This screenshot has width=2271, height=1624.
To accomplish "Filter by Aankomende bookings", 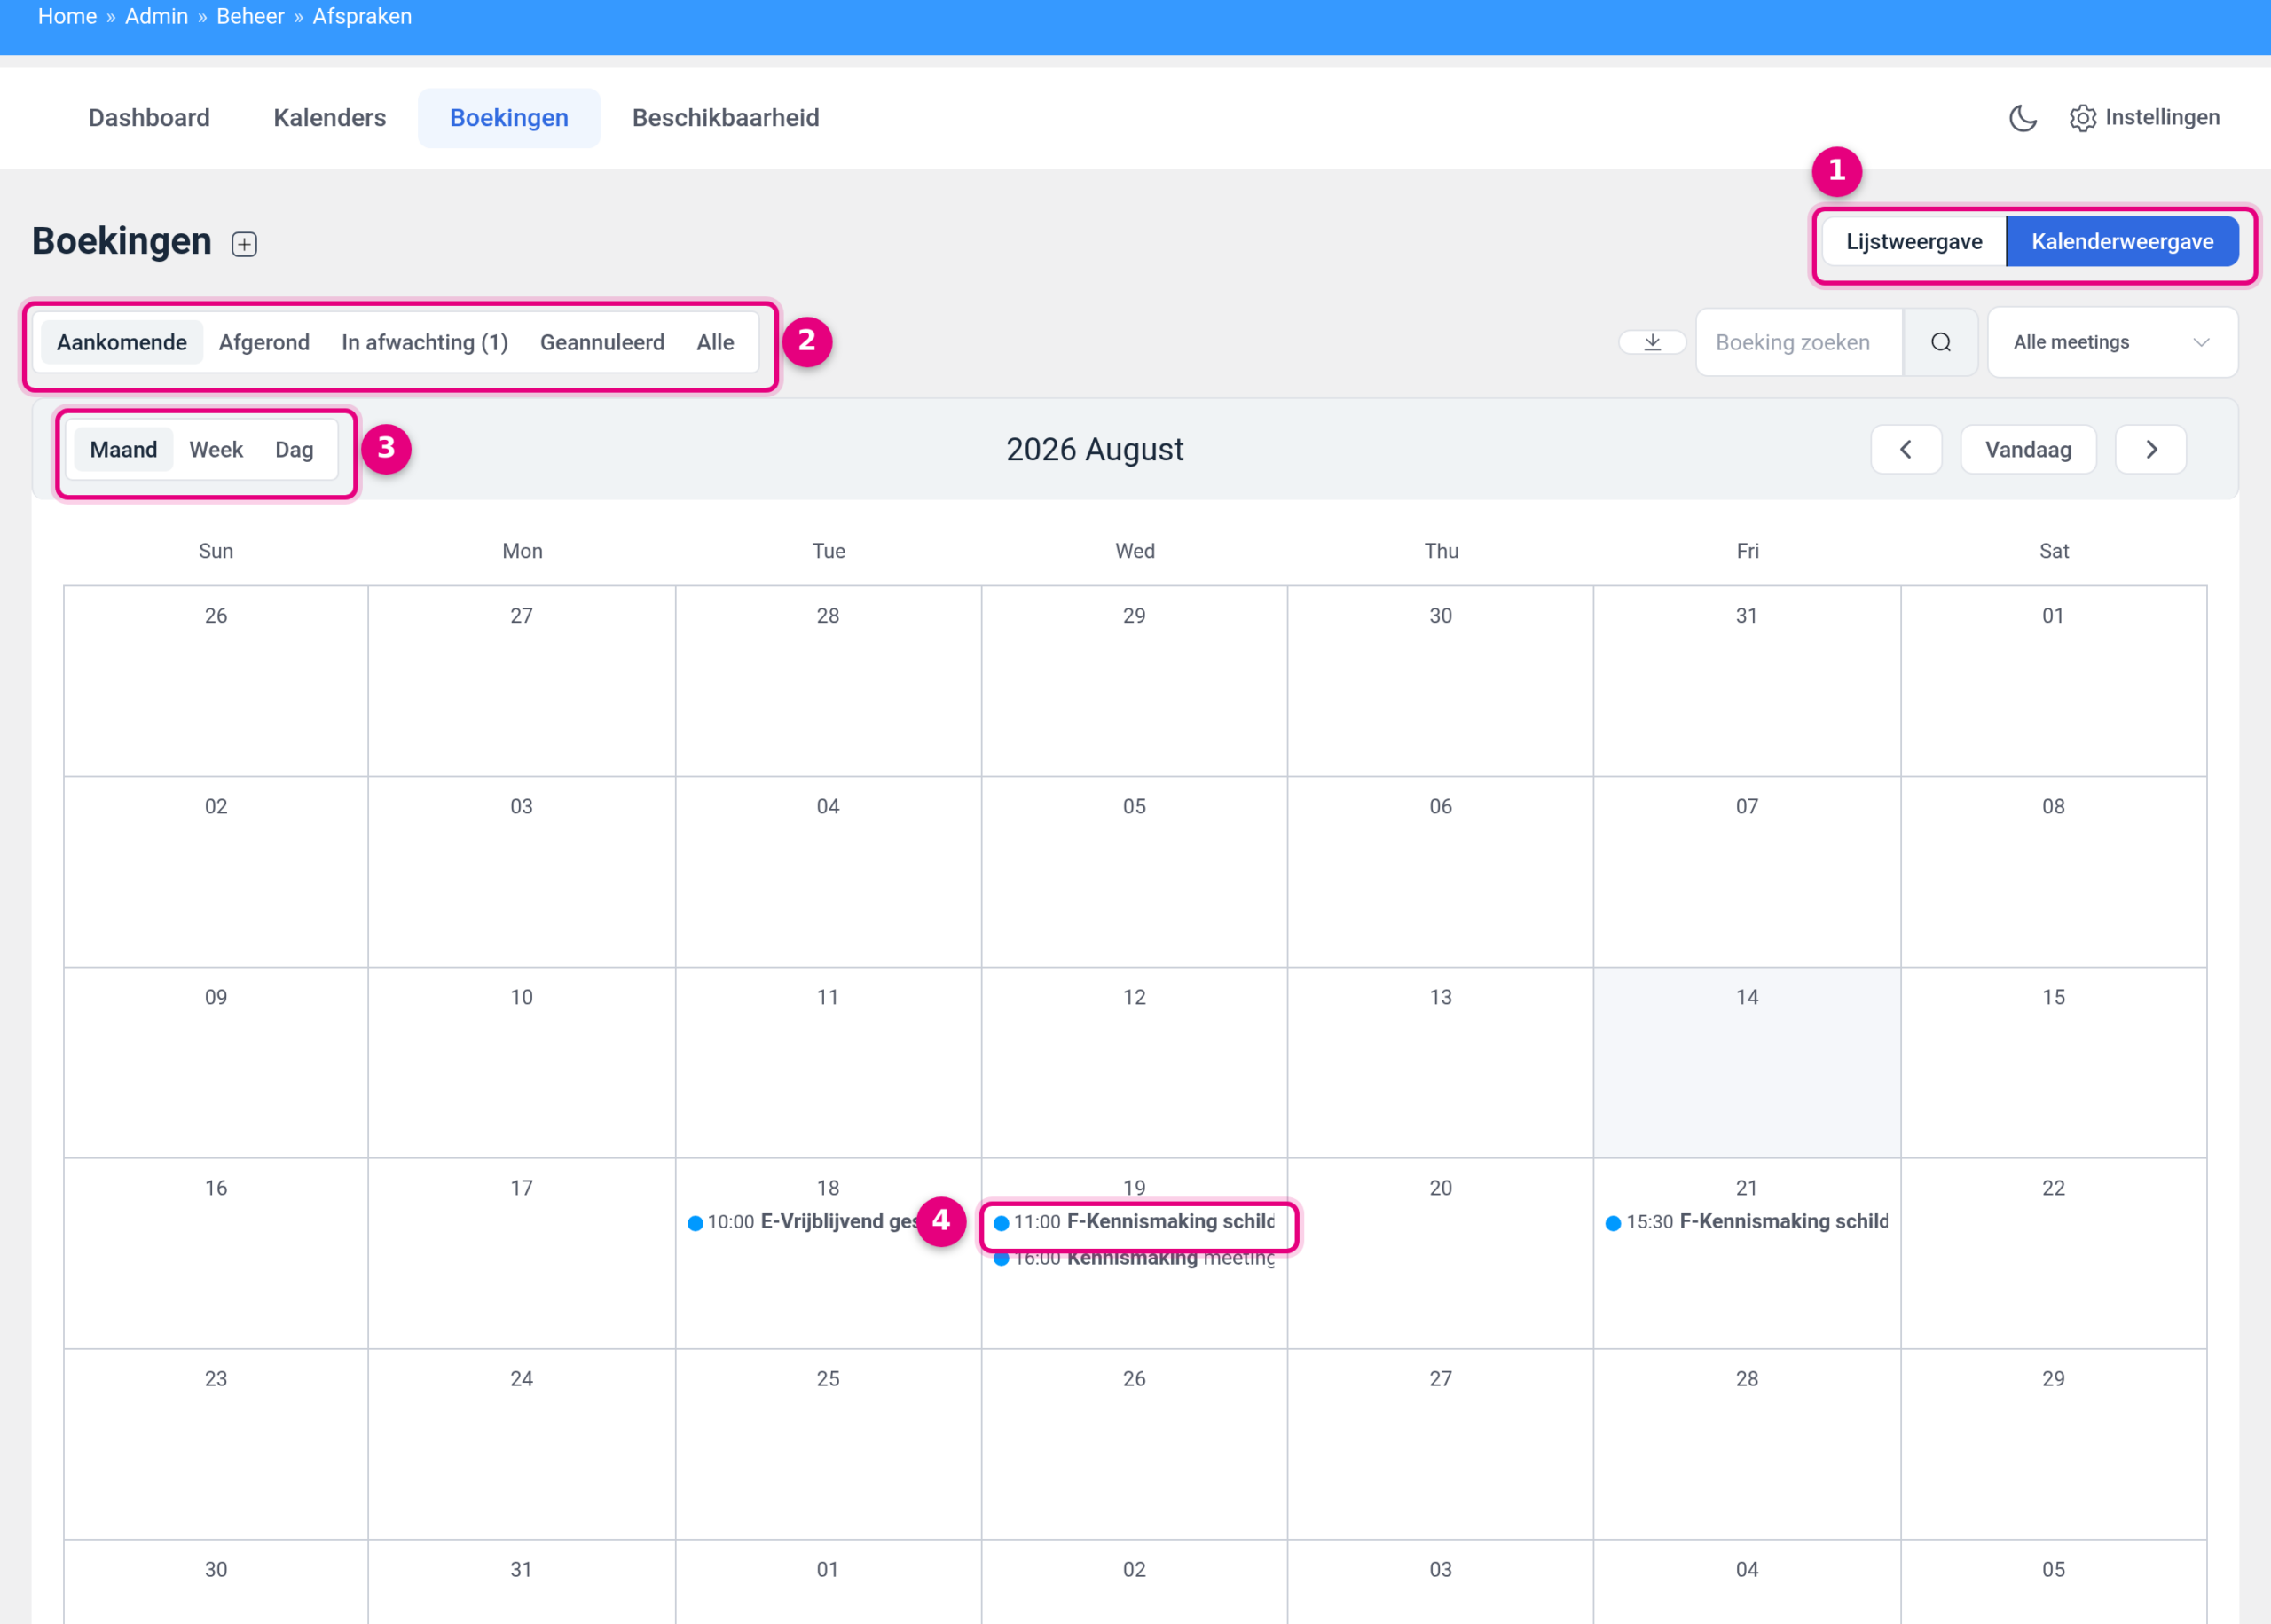I will tap(122, 342).
